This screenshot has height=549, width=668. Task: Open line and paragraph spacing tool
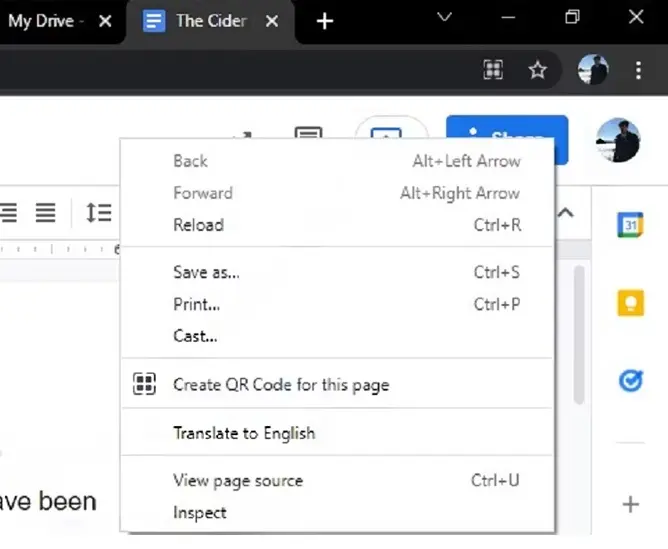(98, 212)
